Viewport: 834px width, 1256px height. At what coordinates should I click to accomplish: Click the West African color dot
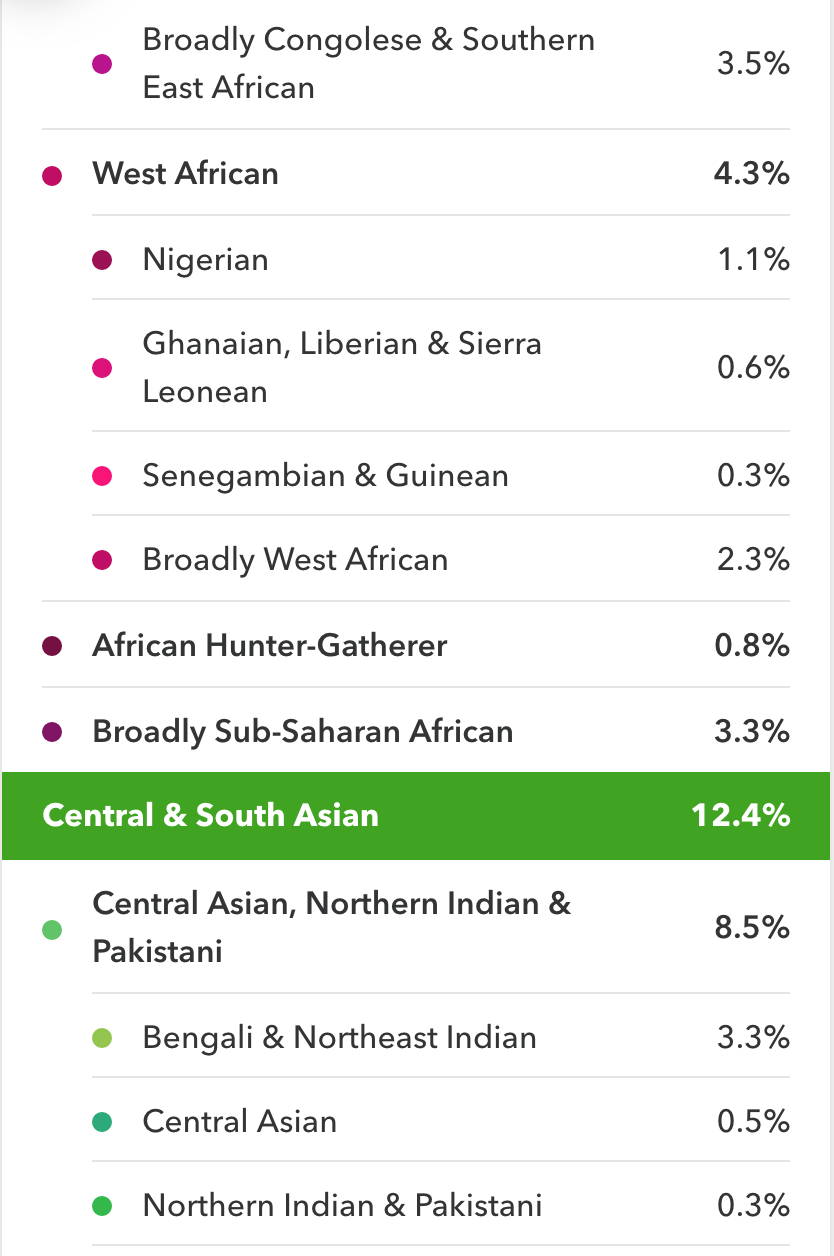coord(53,176)
